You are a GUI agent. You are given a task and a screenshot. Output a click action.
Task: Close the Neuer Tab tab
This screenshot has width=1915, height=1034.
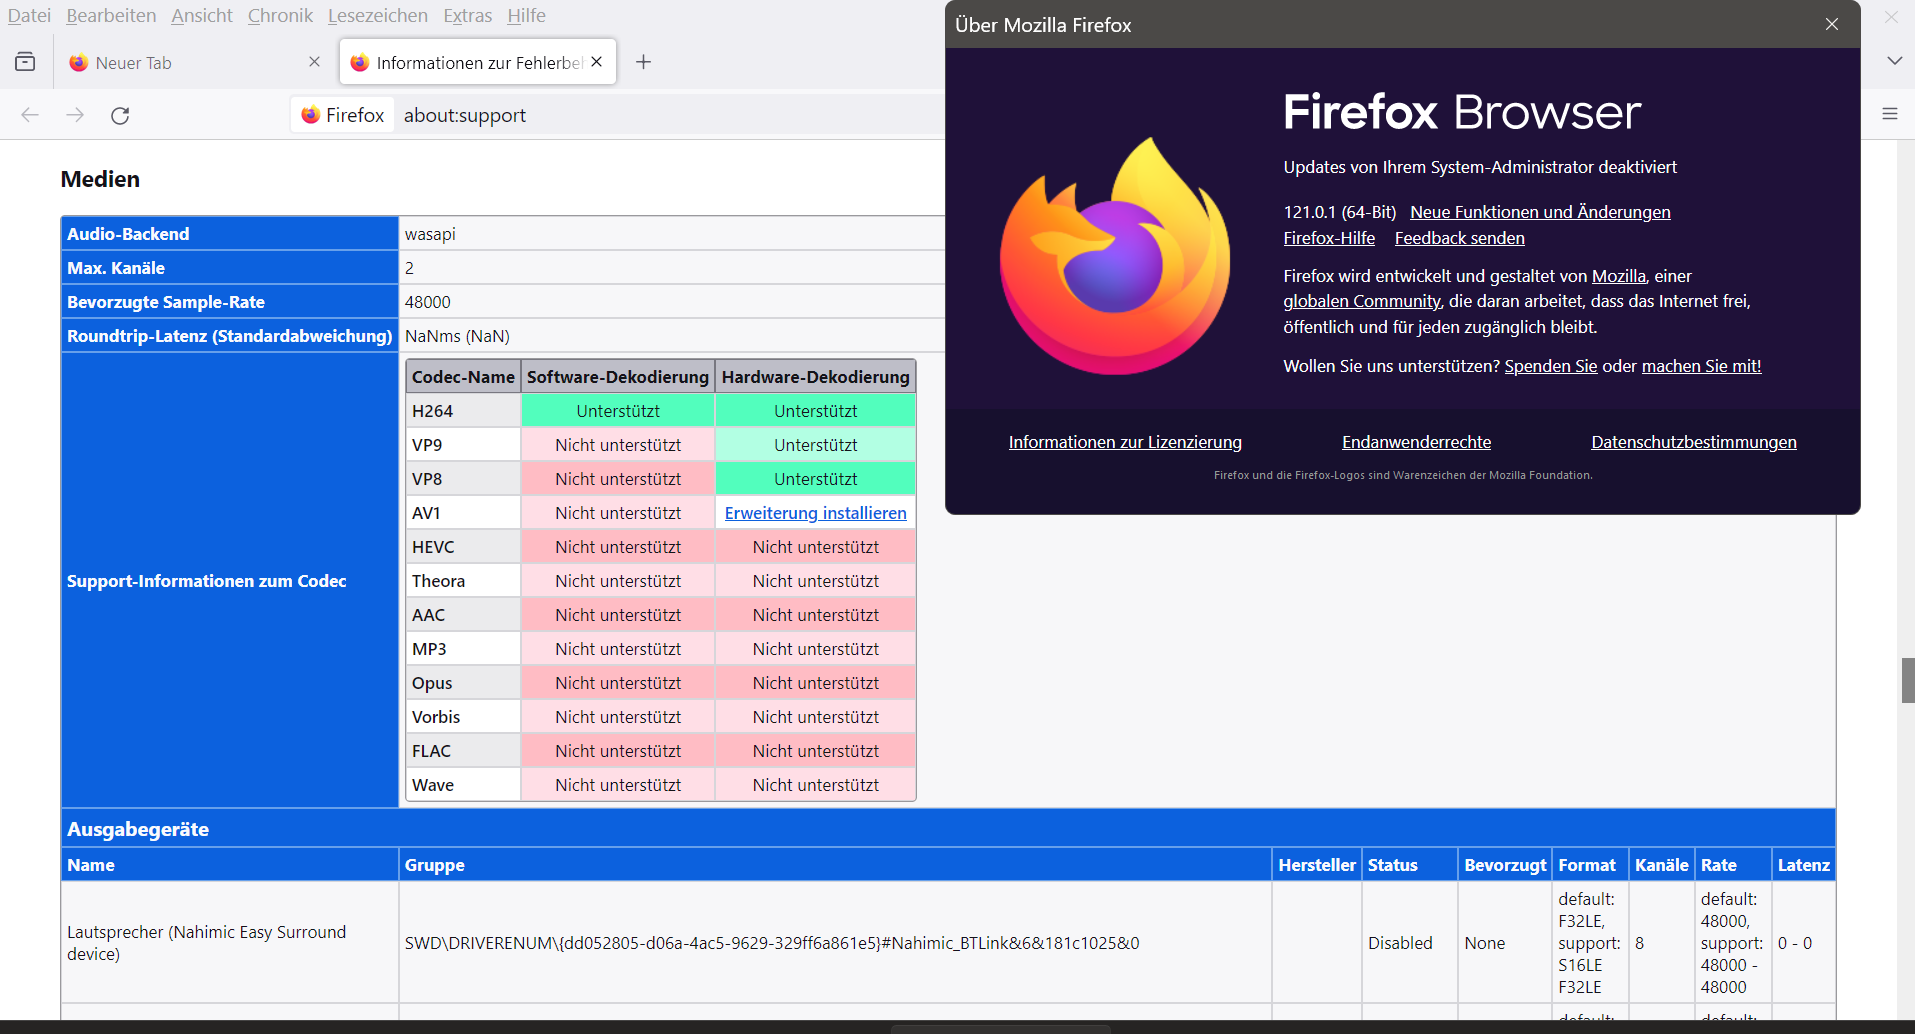tap(314, 62)
